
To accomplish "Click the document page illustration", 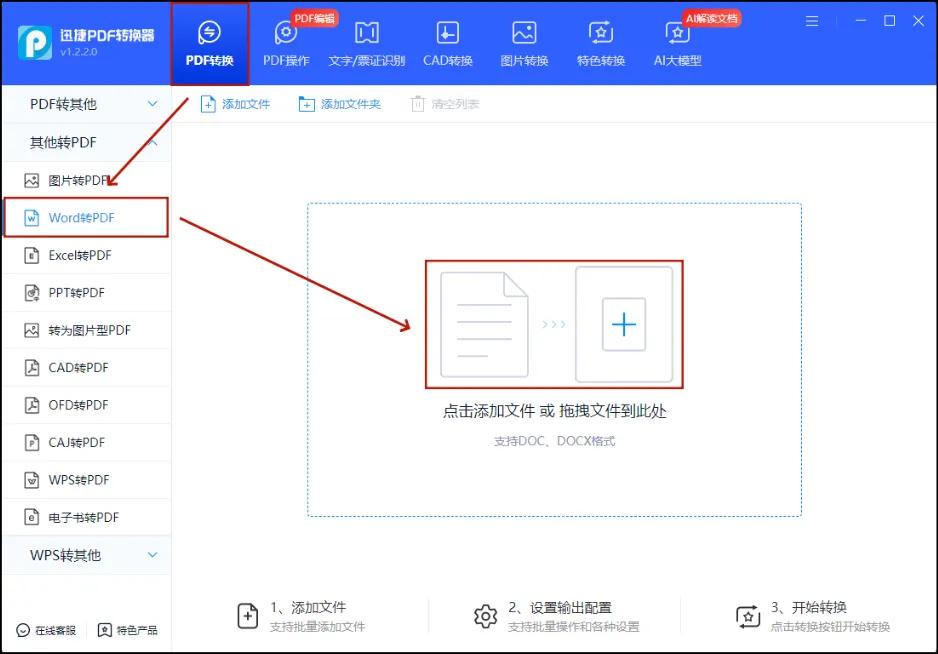I will 484,324.
